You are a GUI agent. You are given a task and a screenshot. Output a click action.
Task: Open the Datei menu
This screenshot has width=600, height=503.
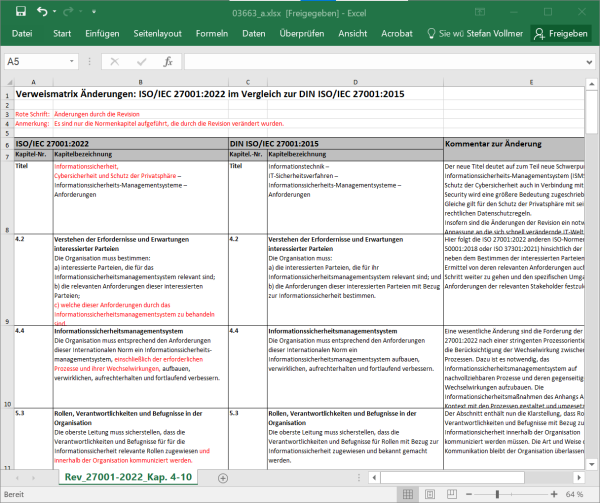[22, 34]
